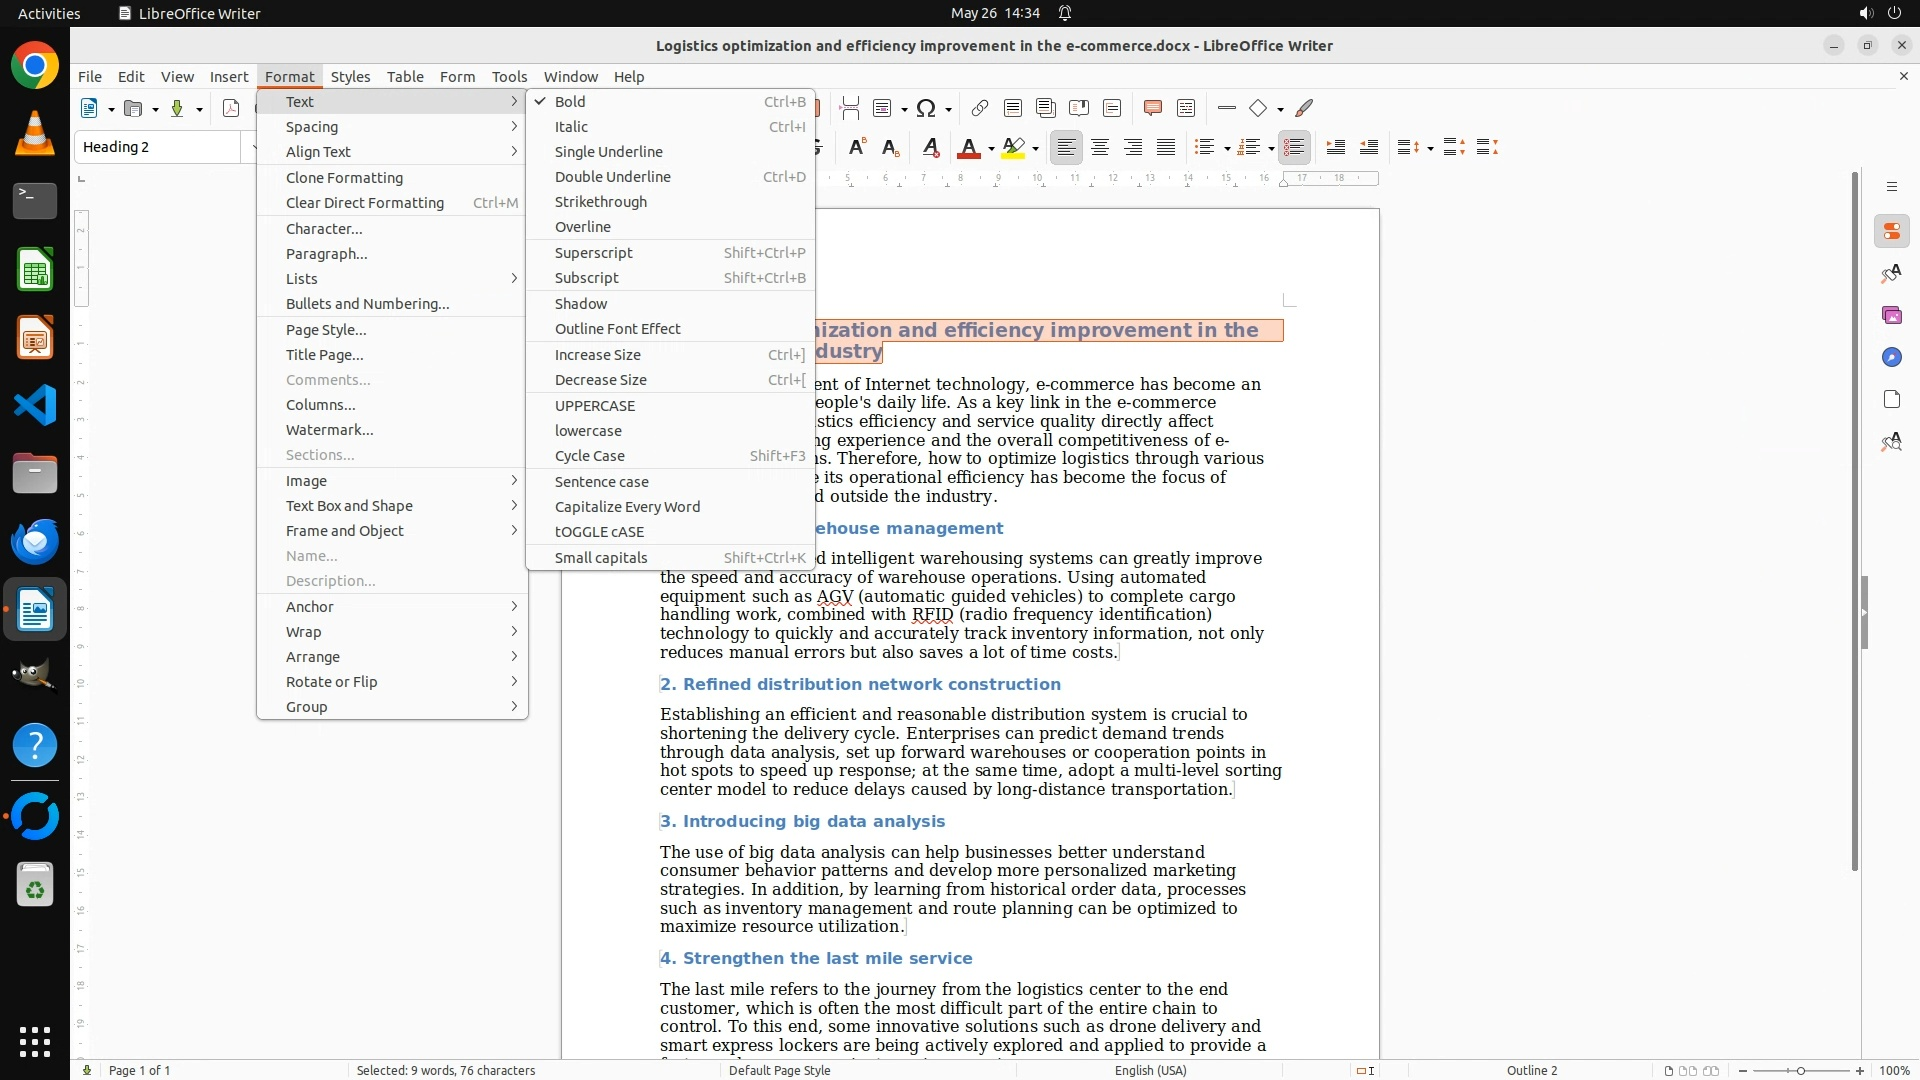Open the highlighting color dropdown arrow
The width and height of the screenshot is (1920, 1080).
[1036, 149]
